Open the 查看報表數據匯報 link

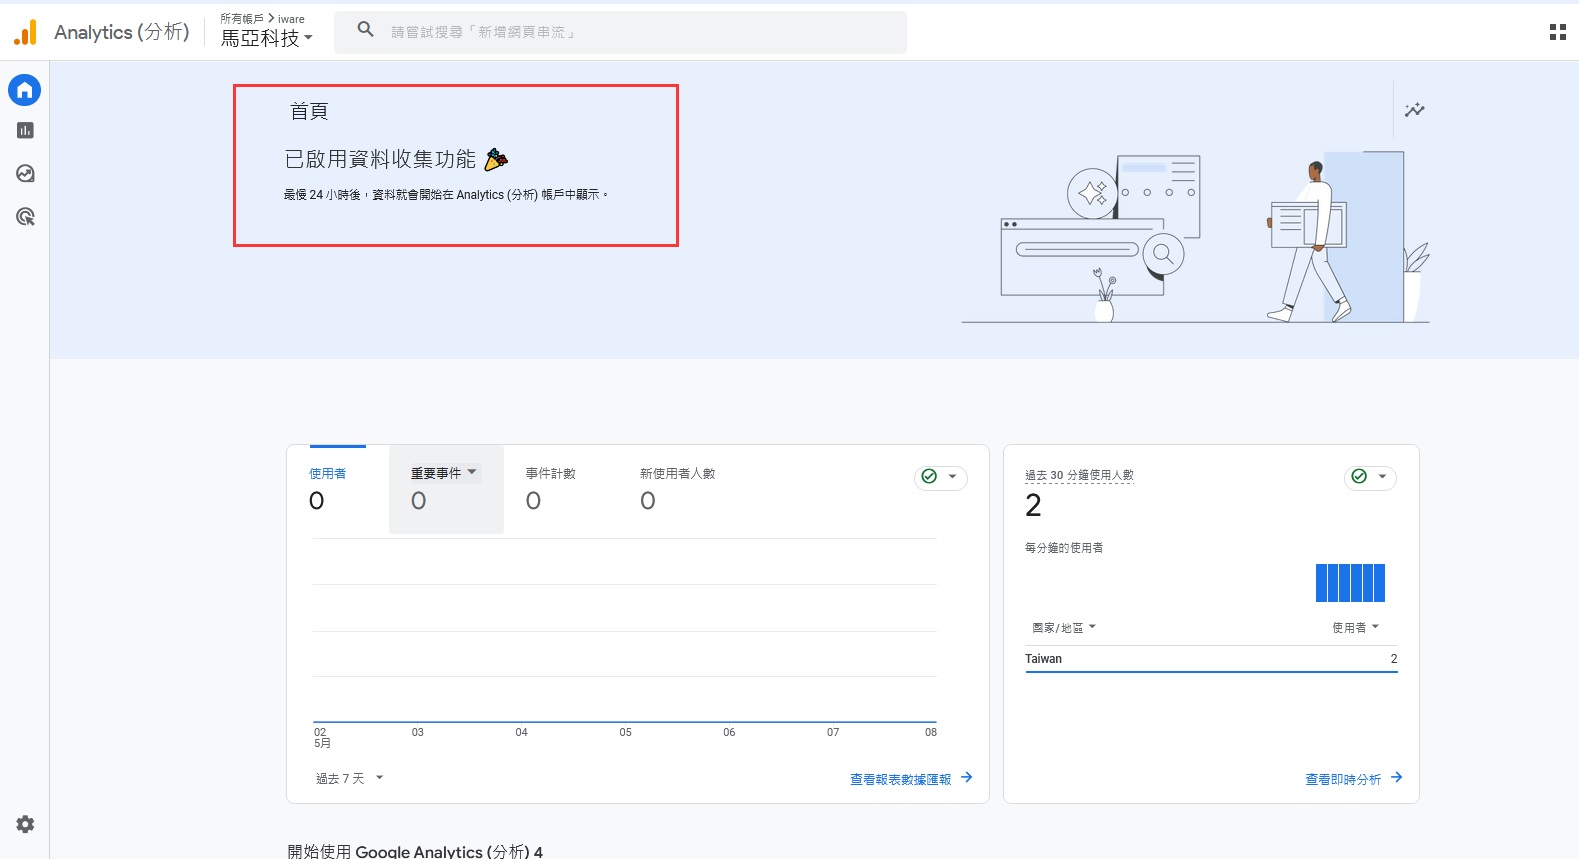[911, 778]
